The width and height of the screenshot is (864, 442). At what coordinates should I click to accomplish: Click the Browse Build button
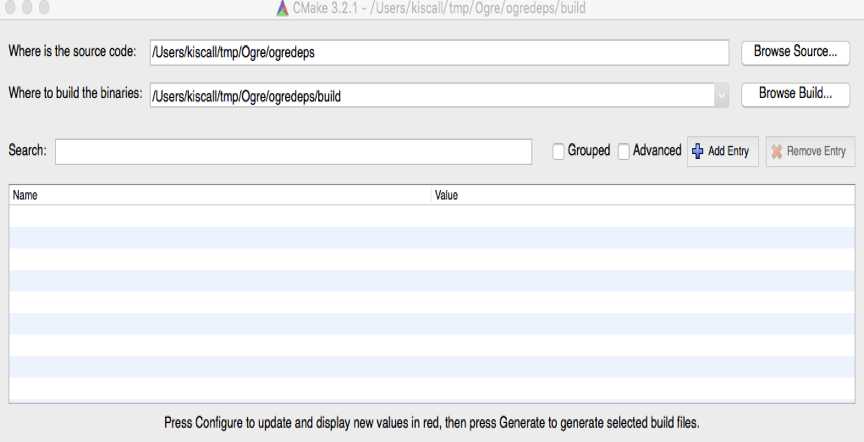click(x=795, y=94)
